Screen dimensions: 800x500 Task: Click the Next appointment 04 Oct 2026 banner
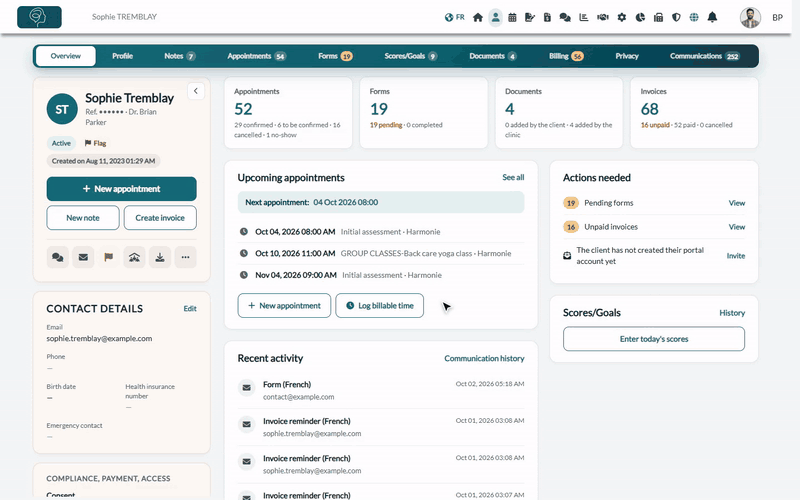click(381, 203)
